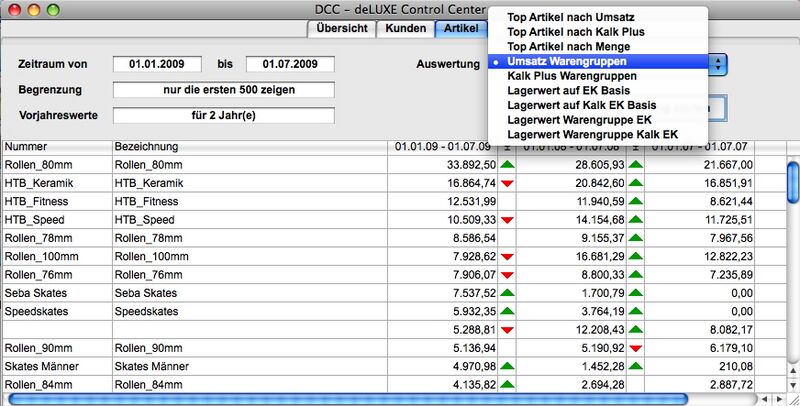The width and height of the screenshot is (800, 406).
Task: Click green trend arrow beside 7.537,52
Action: [x=508, y=293]
